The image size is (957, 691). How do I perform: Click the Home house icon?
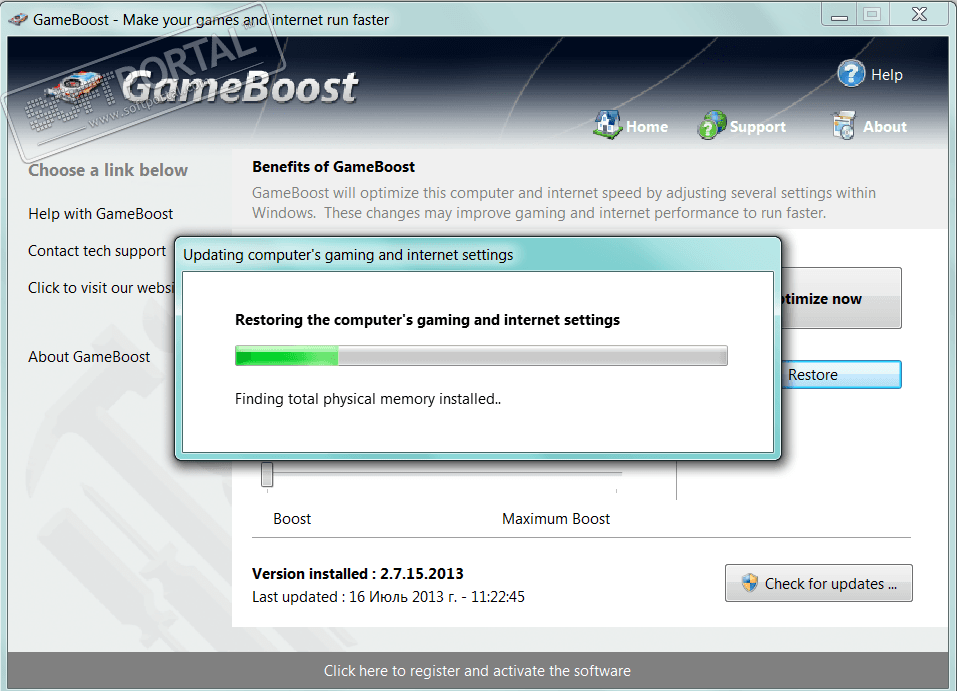pos(608,125)
